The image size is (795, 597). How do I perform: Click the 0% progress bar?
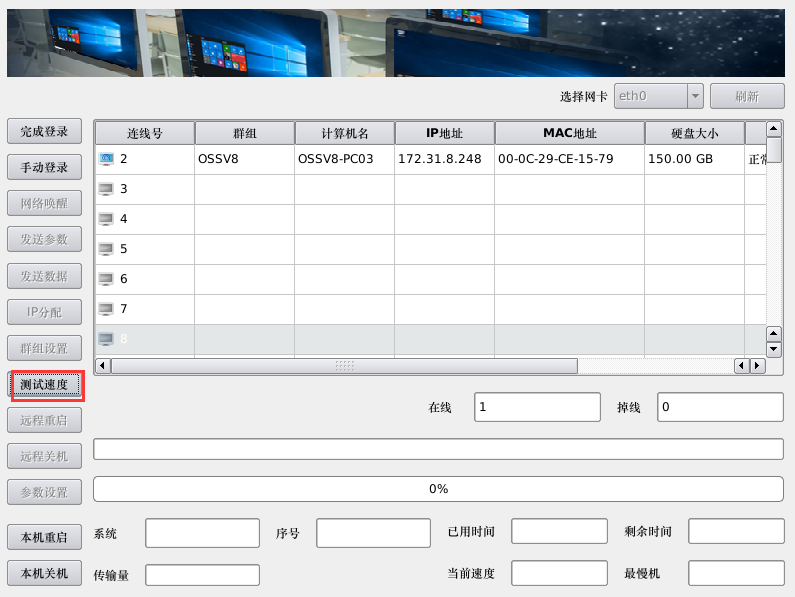point(438,489)
